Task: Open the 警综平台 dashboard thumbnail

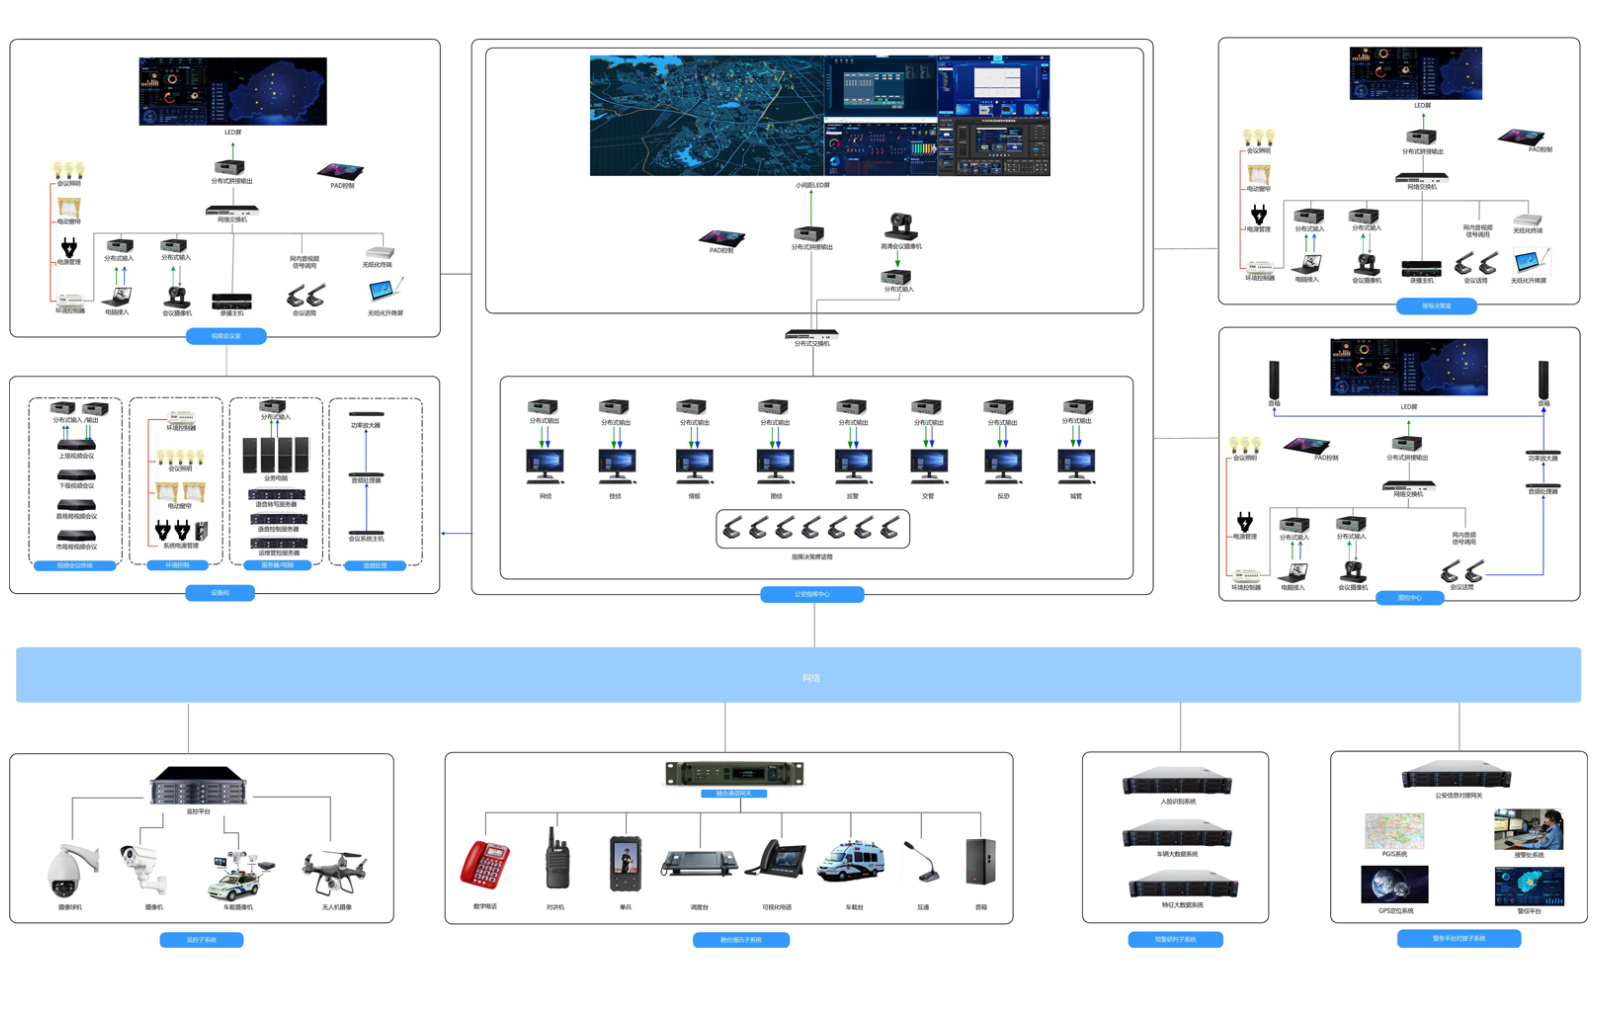Action: point(1529,886)
